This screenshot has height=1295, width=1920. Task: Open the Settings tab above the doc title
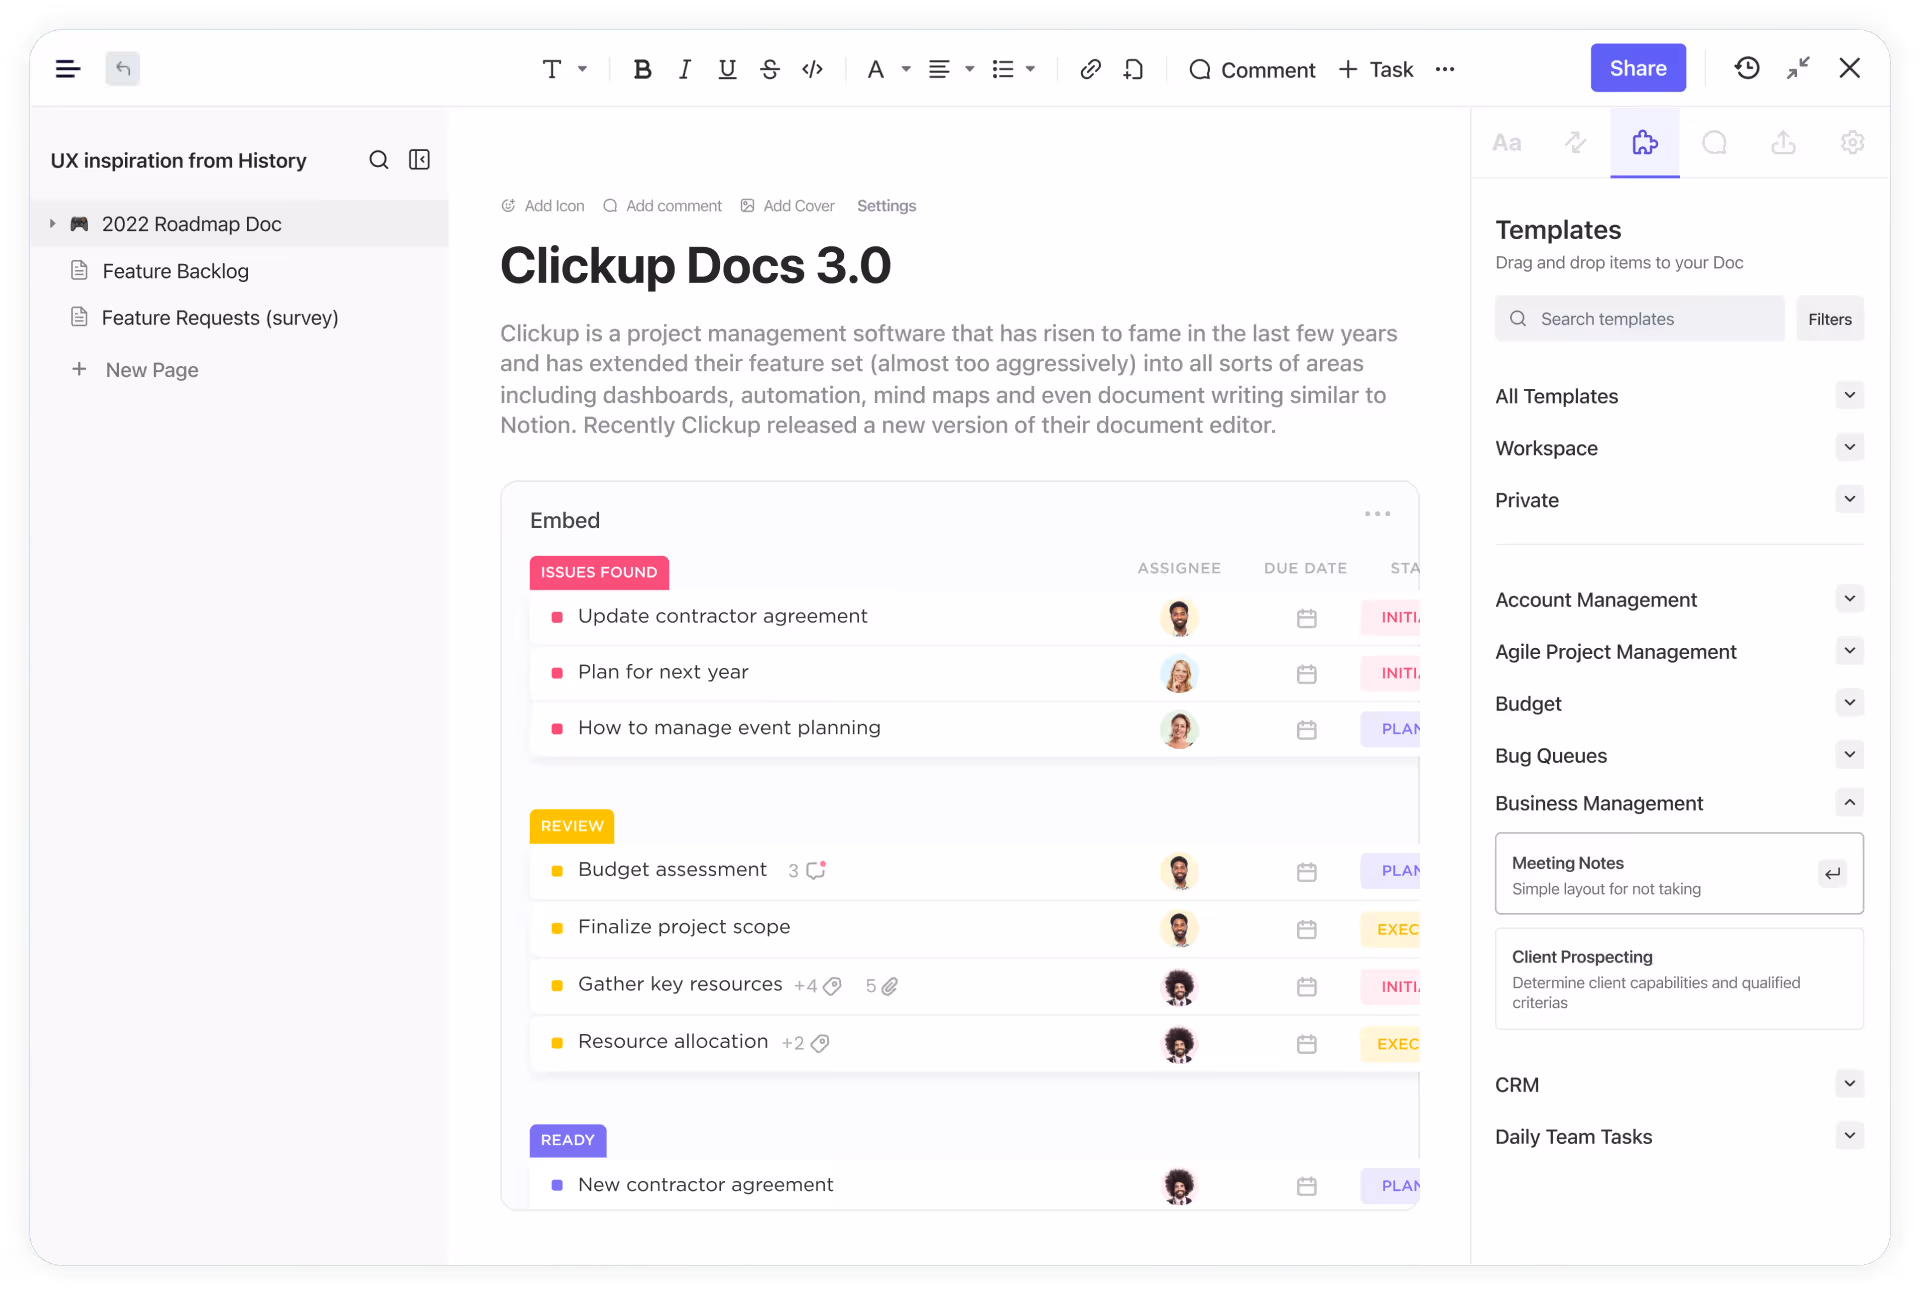pyautogui.click(x=886, y=205)
